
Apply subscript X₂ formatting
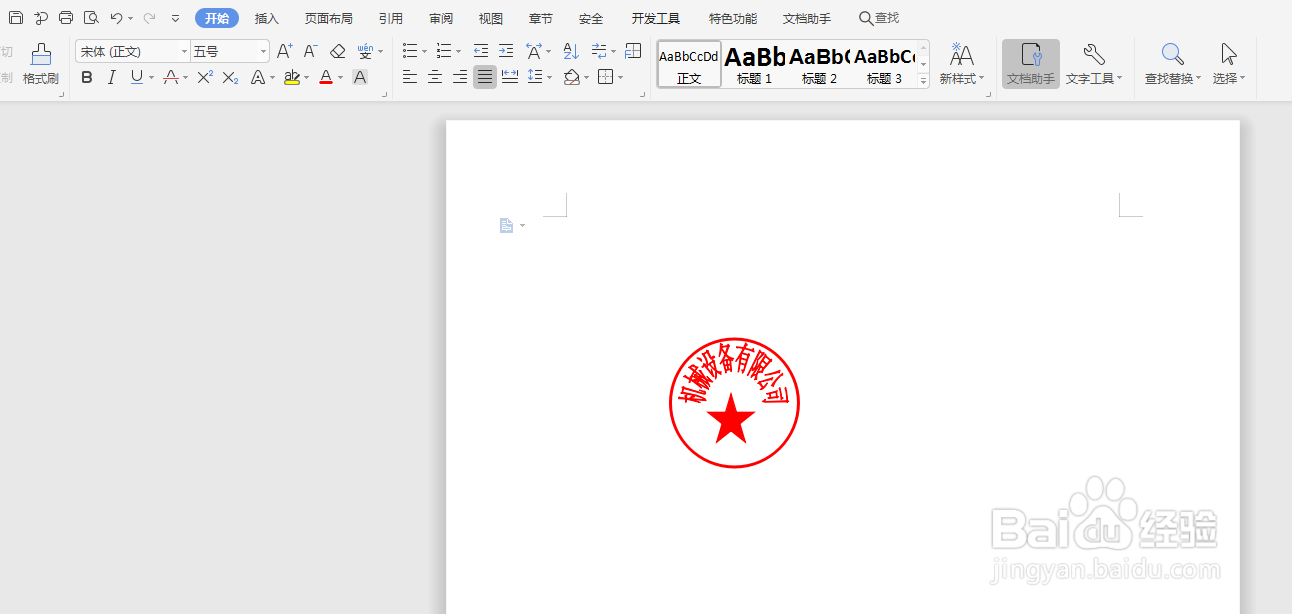pos(230,77)
